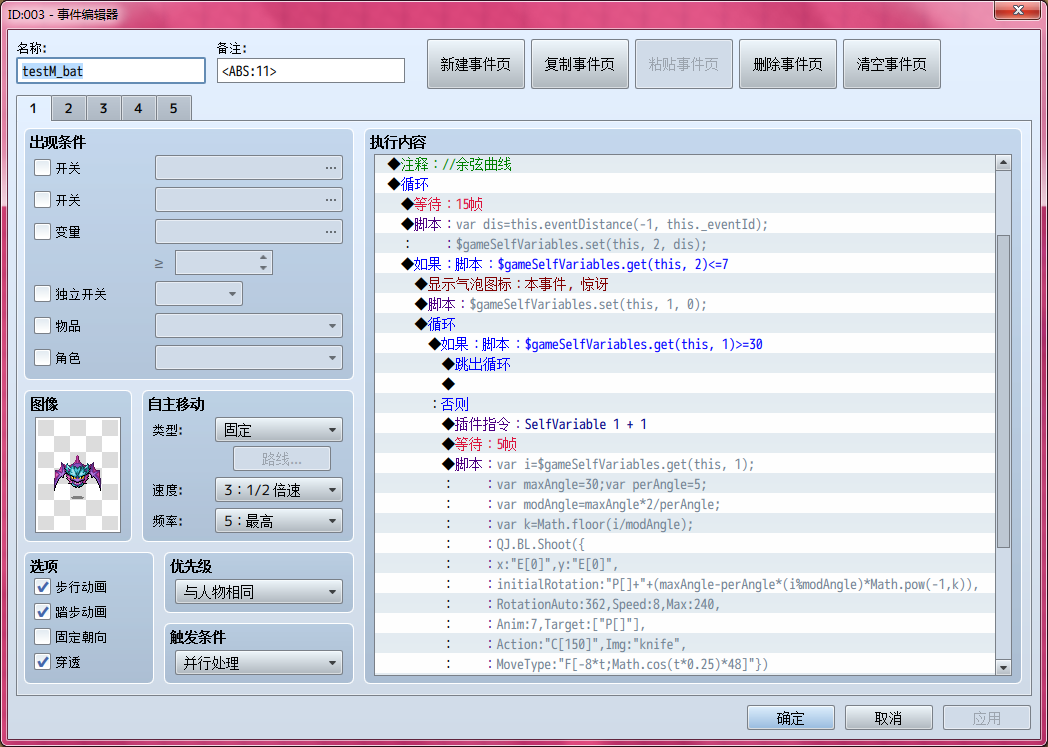Image resolution: width=1048 pixels, height=747 pixels.
Task: Expand the 触发条件 并行处理 dropdown
Action: pyautogui.click(x=259, y=663)
